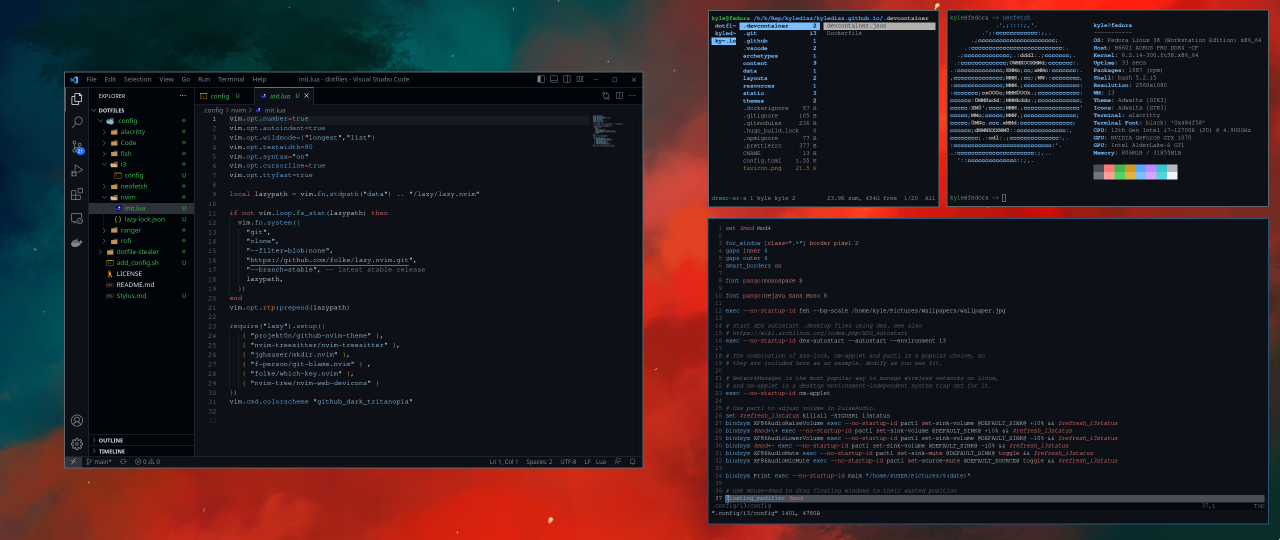Click the UTF-8 encoding selector
1280x540 pixels.
[x=568, y=461]
